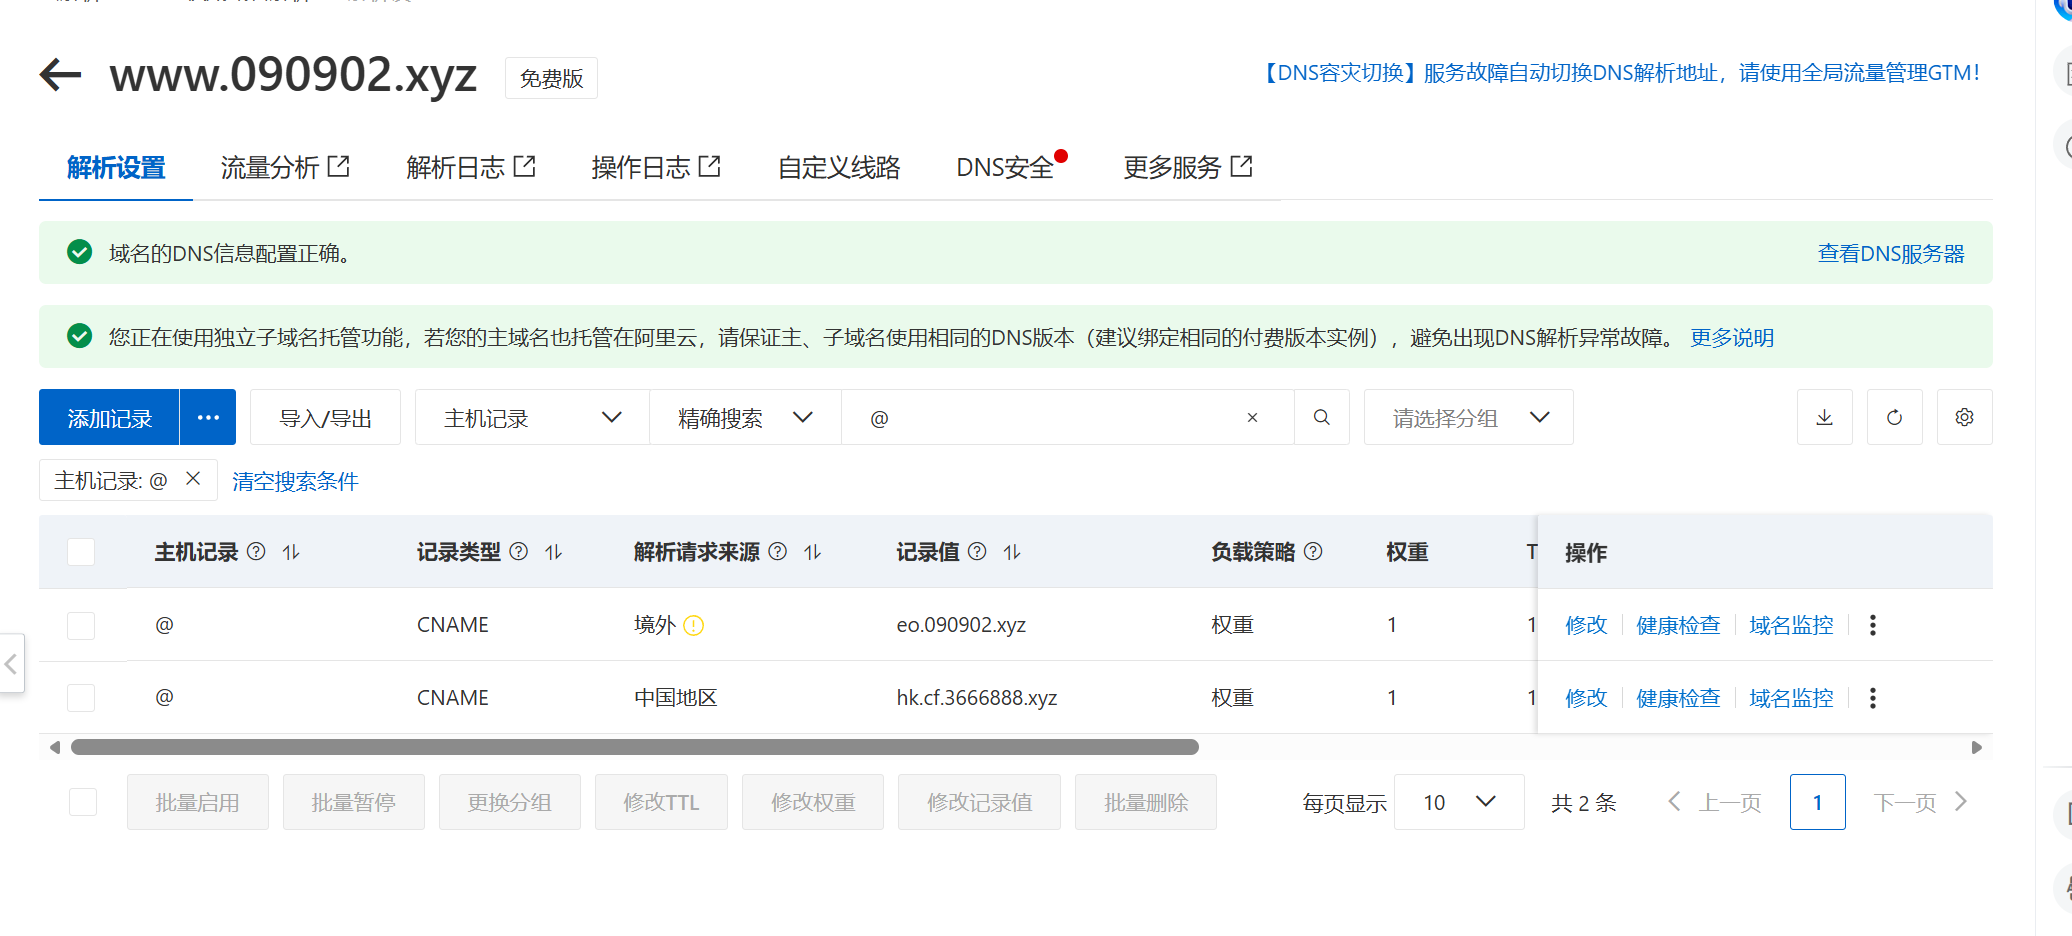Image resolution: width=2072 pixels, height=936 pixels.
Task: Click the 批量暂停 button
Action: coord(354,802)
